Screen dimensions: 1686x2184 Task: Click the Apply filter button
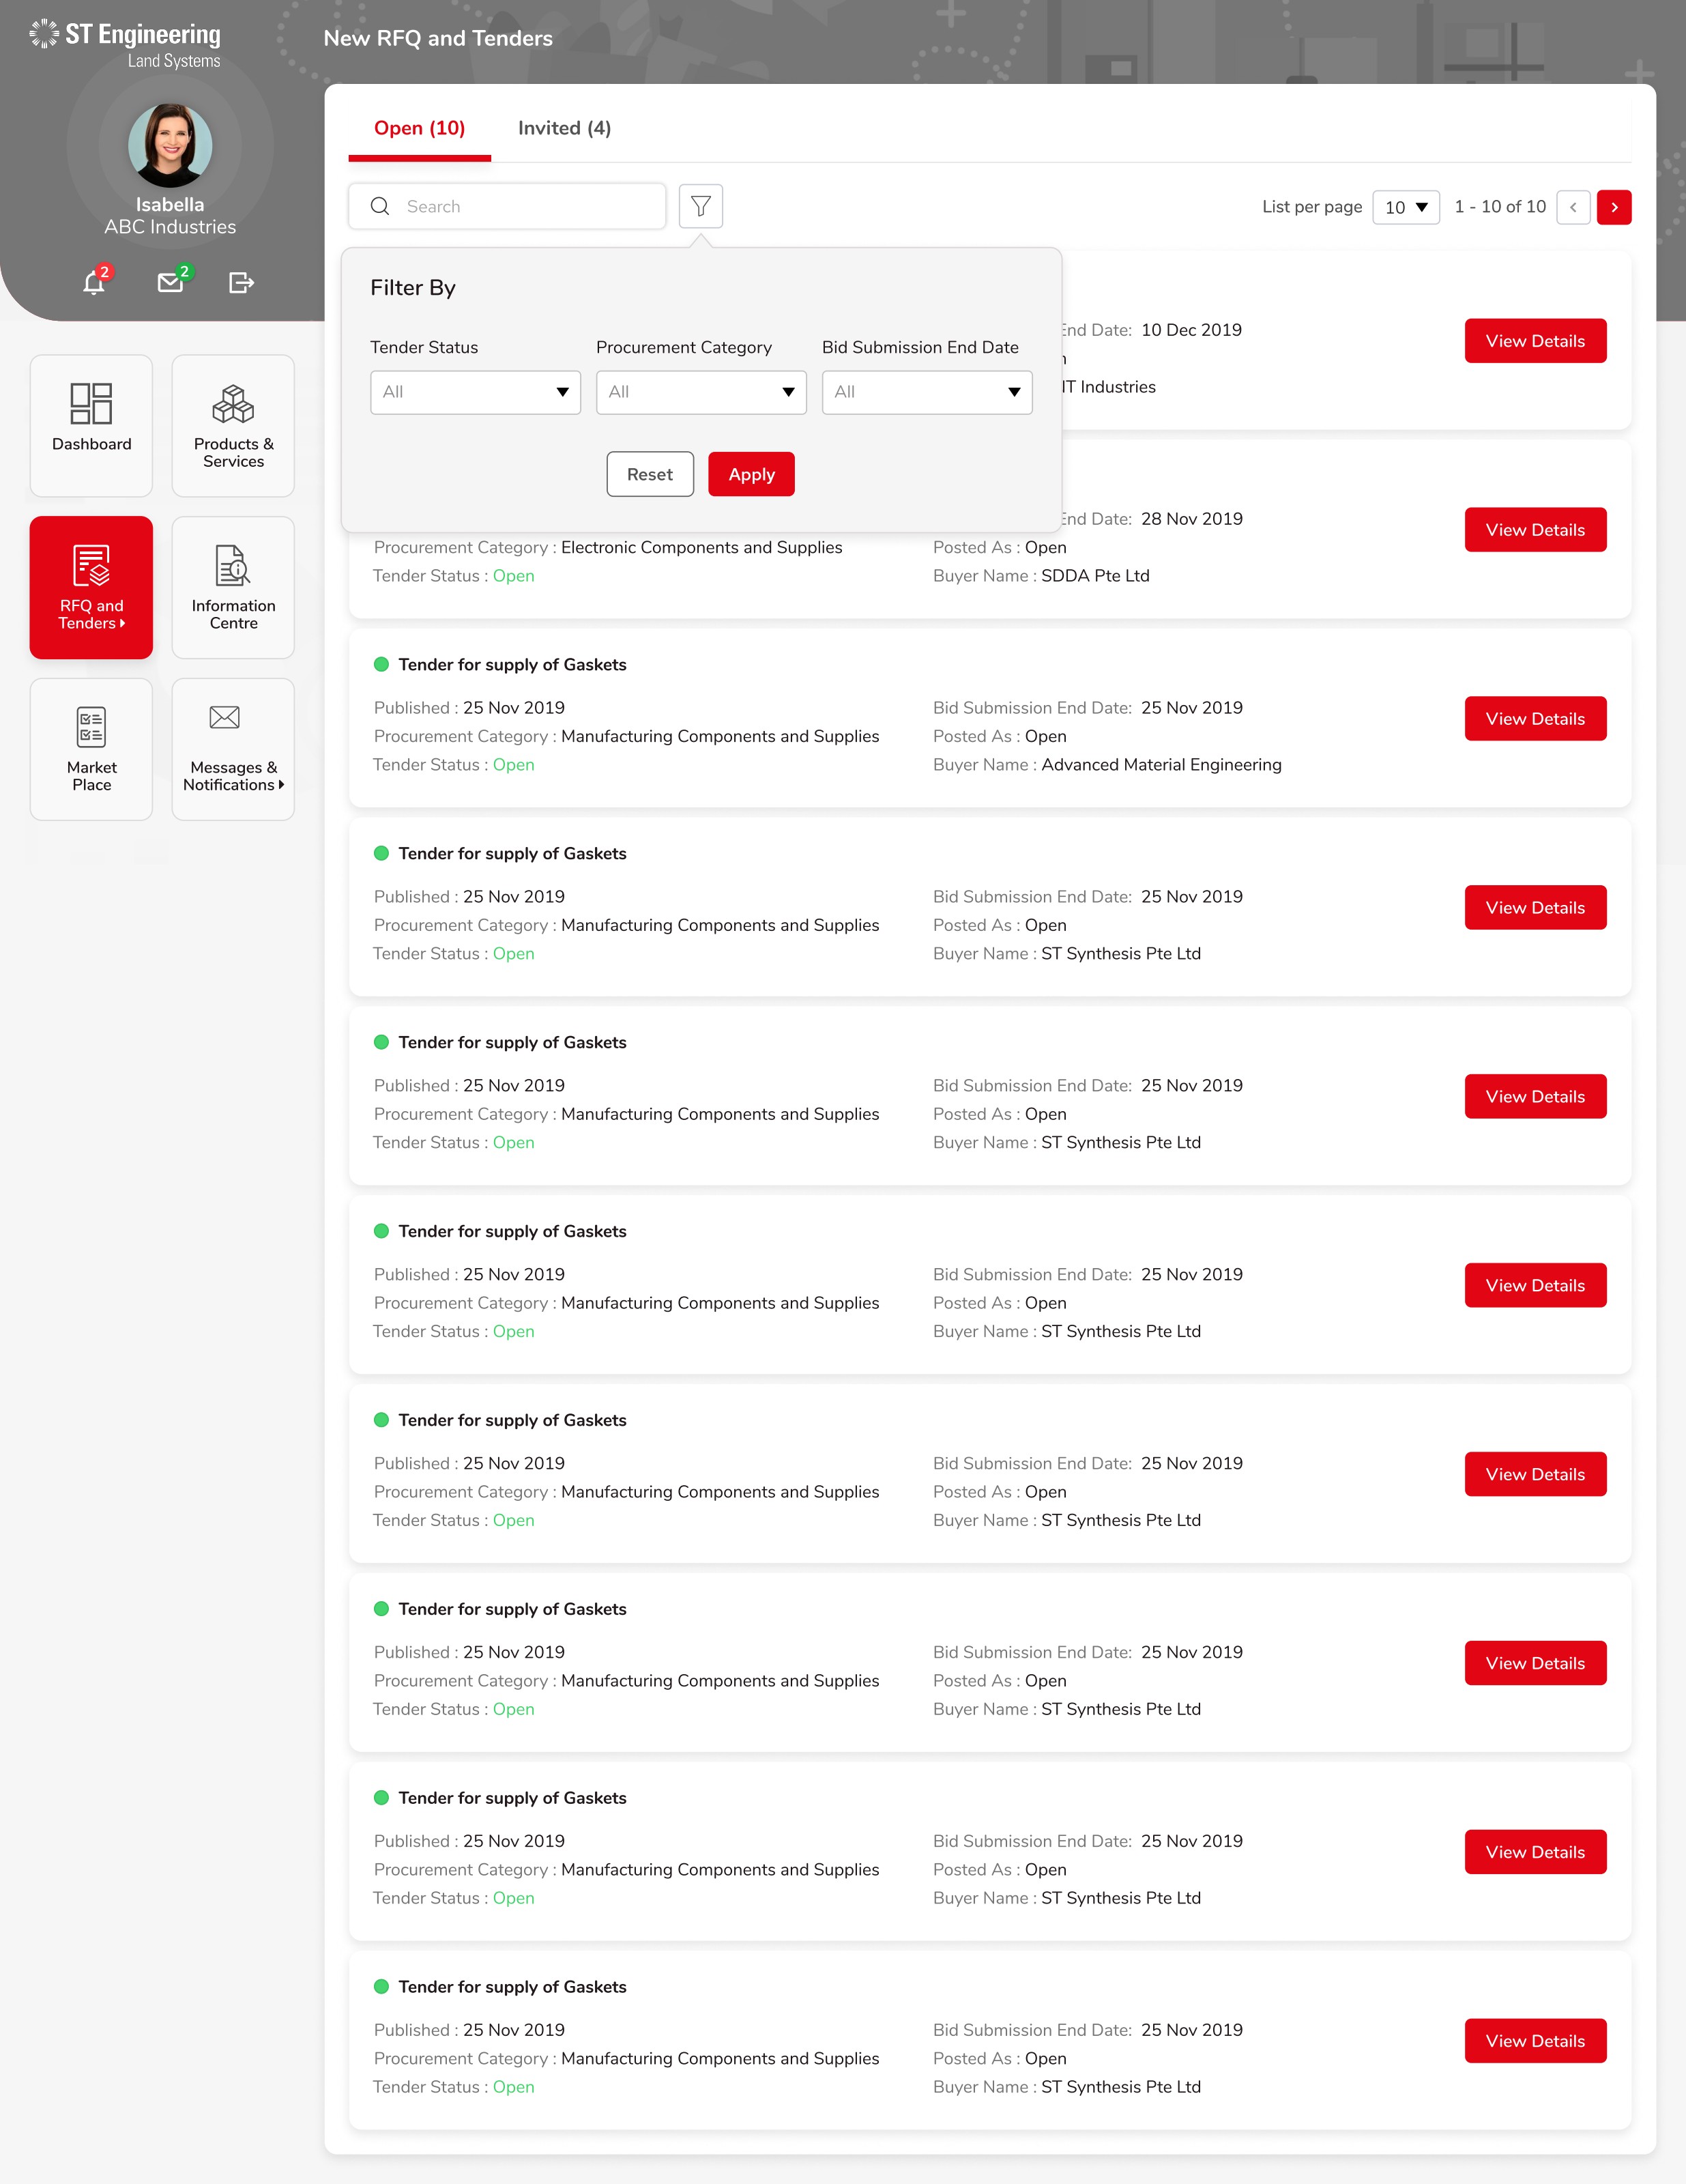tap(752, 474)
